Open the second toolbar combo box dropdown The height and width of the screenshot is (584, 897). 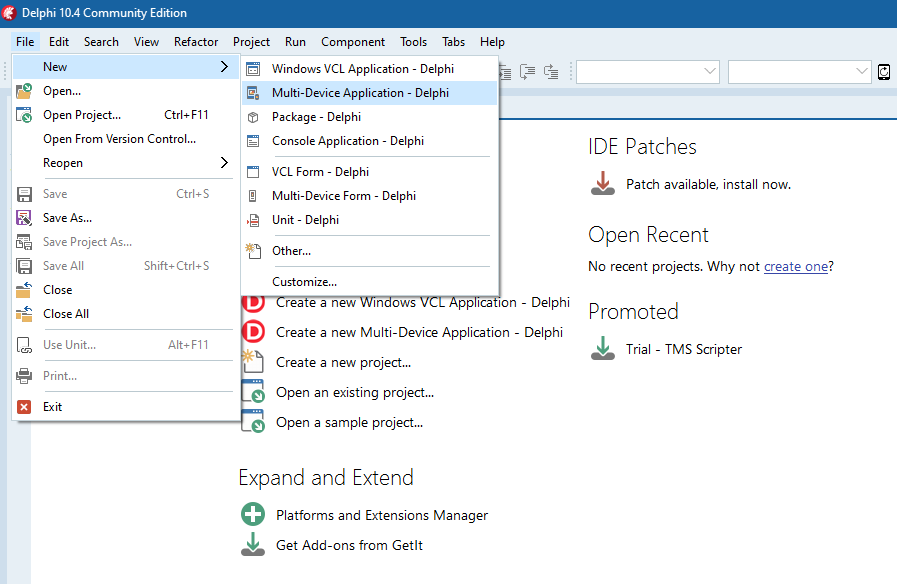862,71
